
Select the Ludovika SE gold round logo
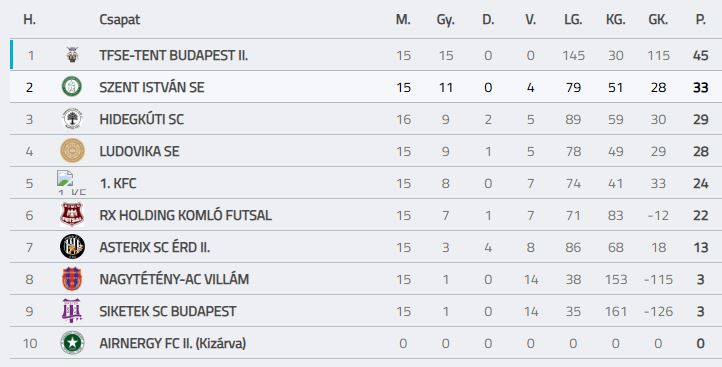[72, 151]
